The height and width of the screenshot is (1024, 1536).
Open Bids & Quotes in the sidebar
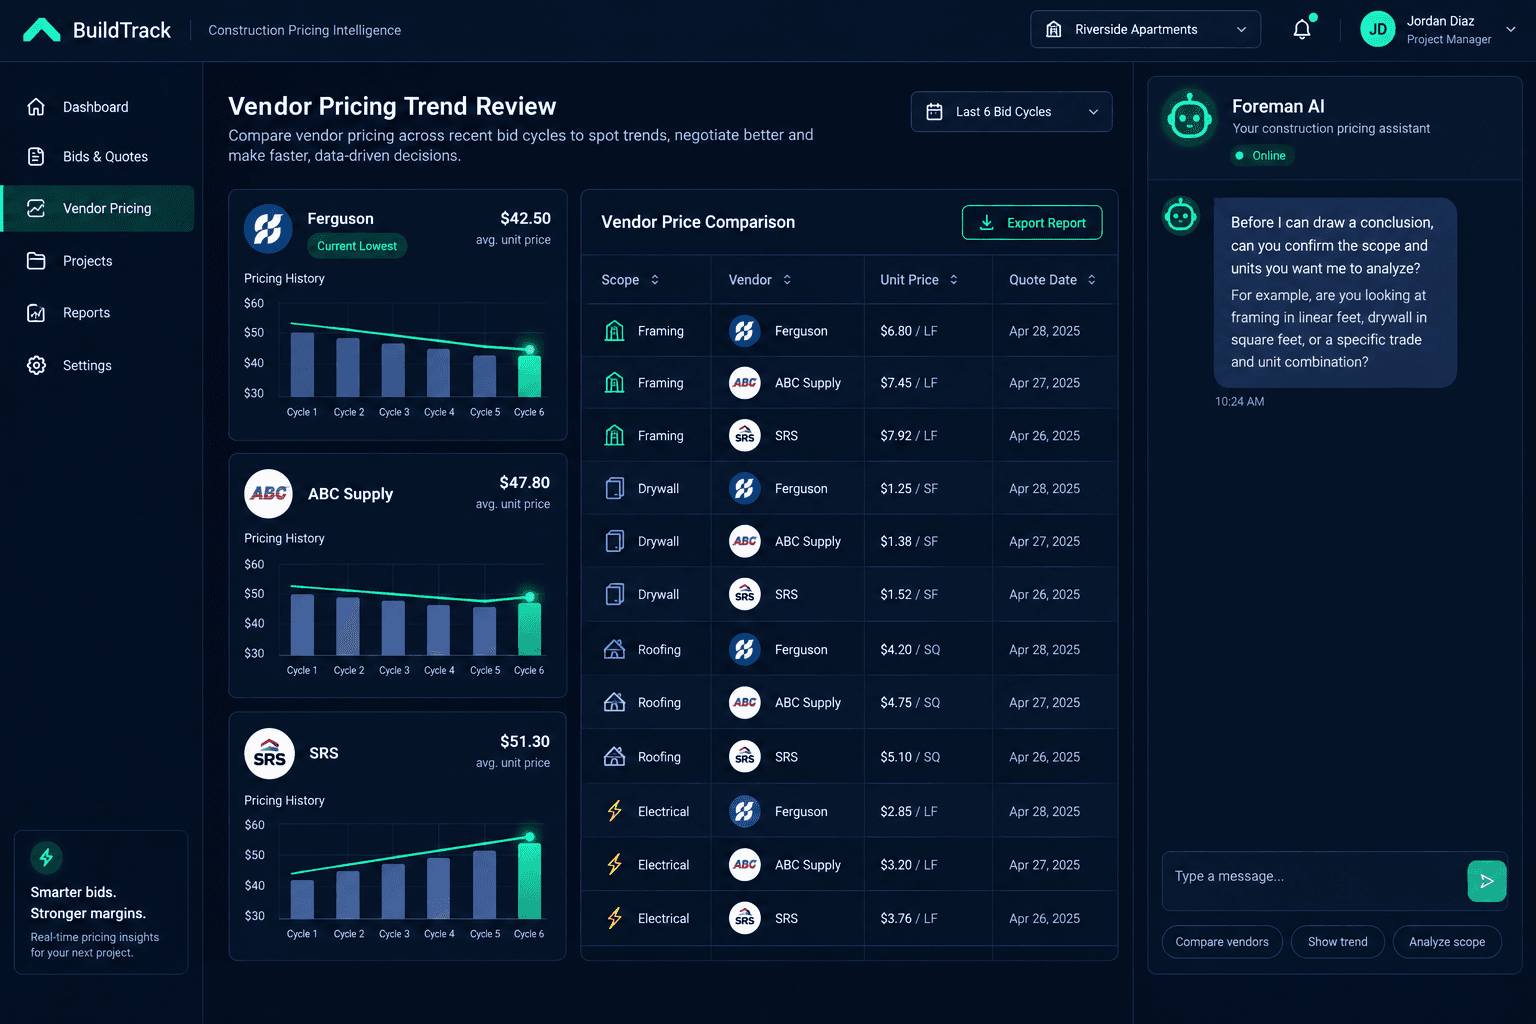coord(98,156)
